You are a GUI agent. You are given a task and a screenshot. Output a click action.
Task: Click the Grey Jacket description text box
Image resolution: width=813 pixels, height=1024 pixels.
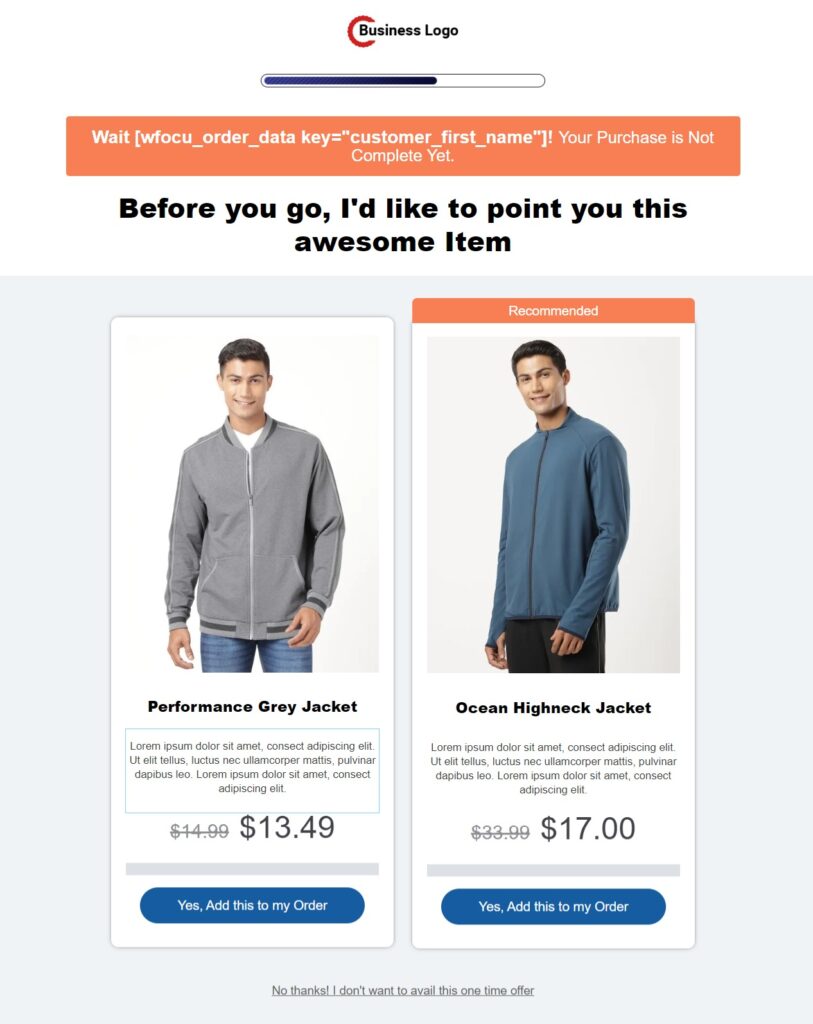click(252, 771)
